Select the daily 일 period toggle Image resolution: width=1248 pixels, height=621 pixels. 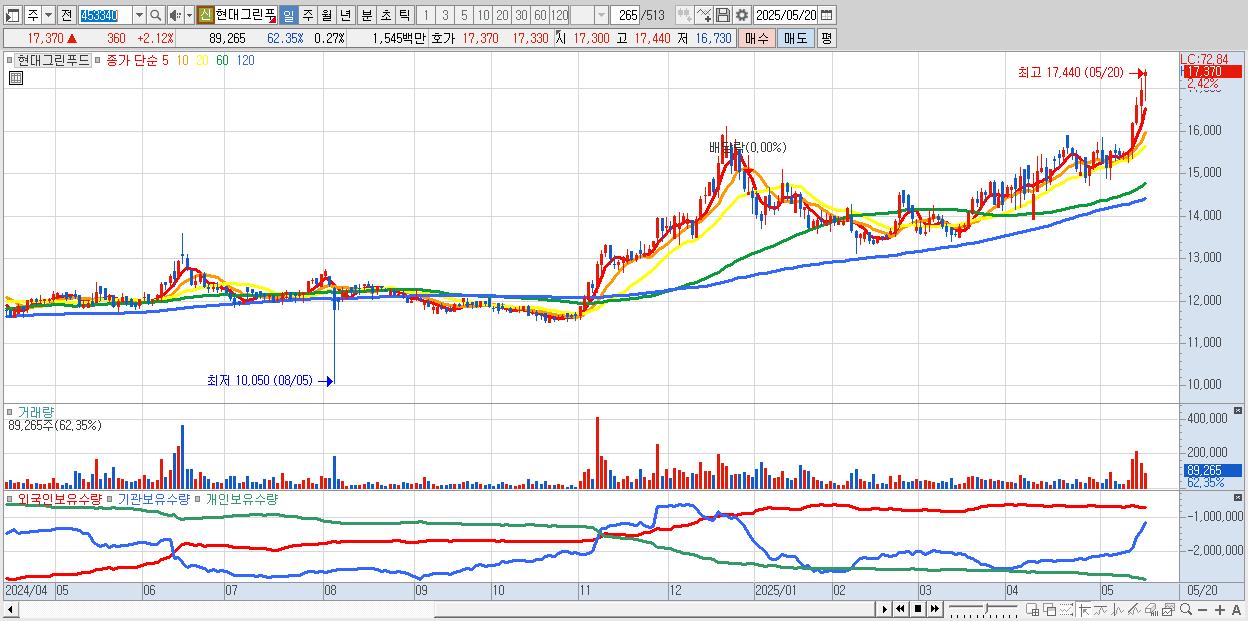pos(288,15)
